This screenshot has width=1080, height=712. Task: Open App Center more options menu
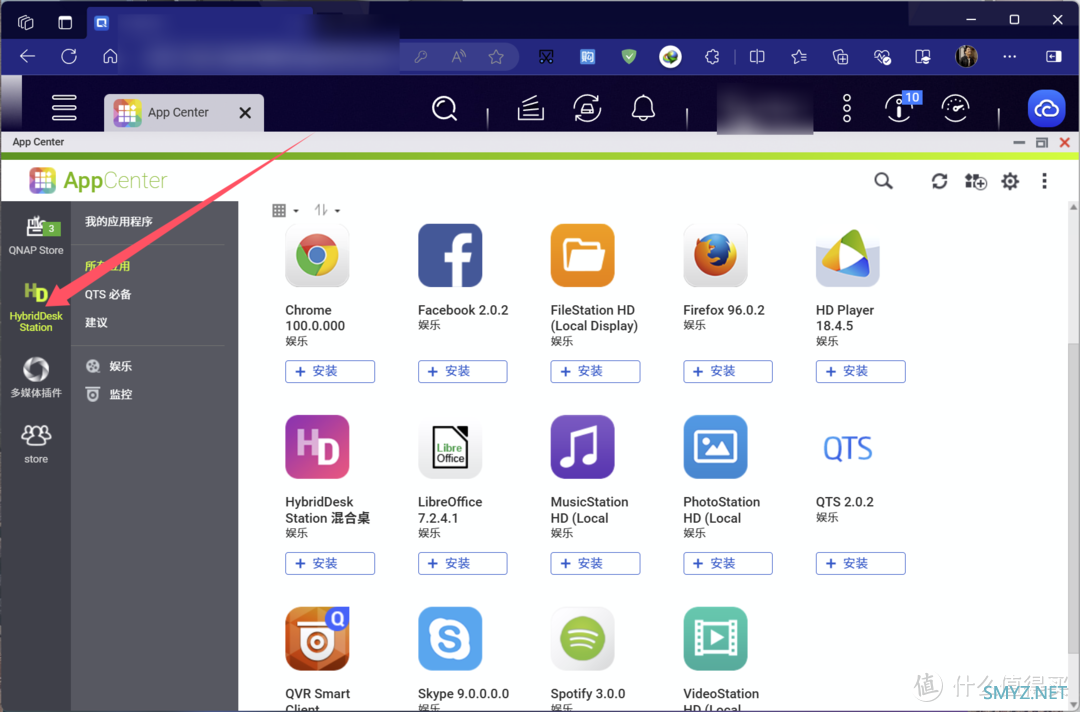(x=1044, y=181)
